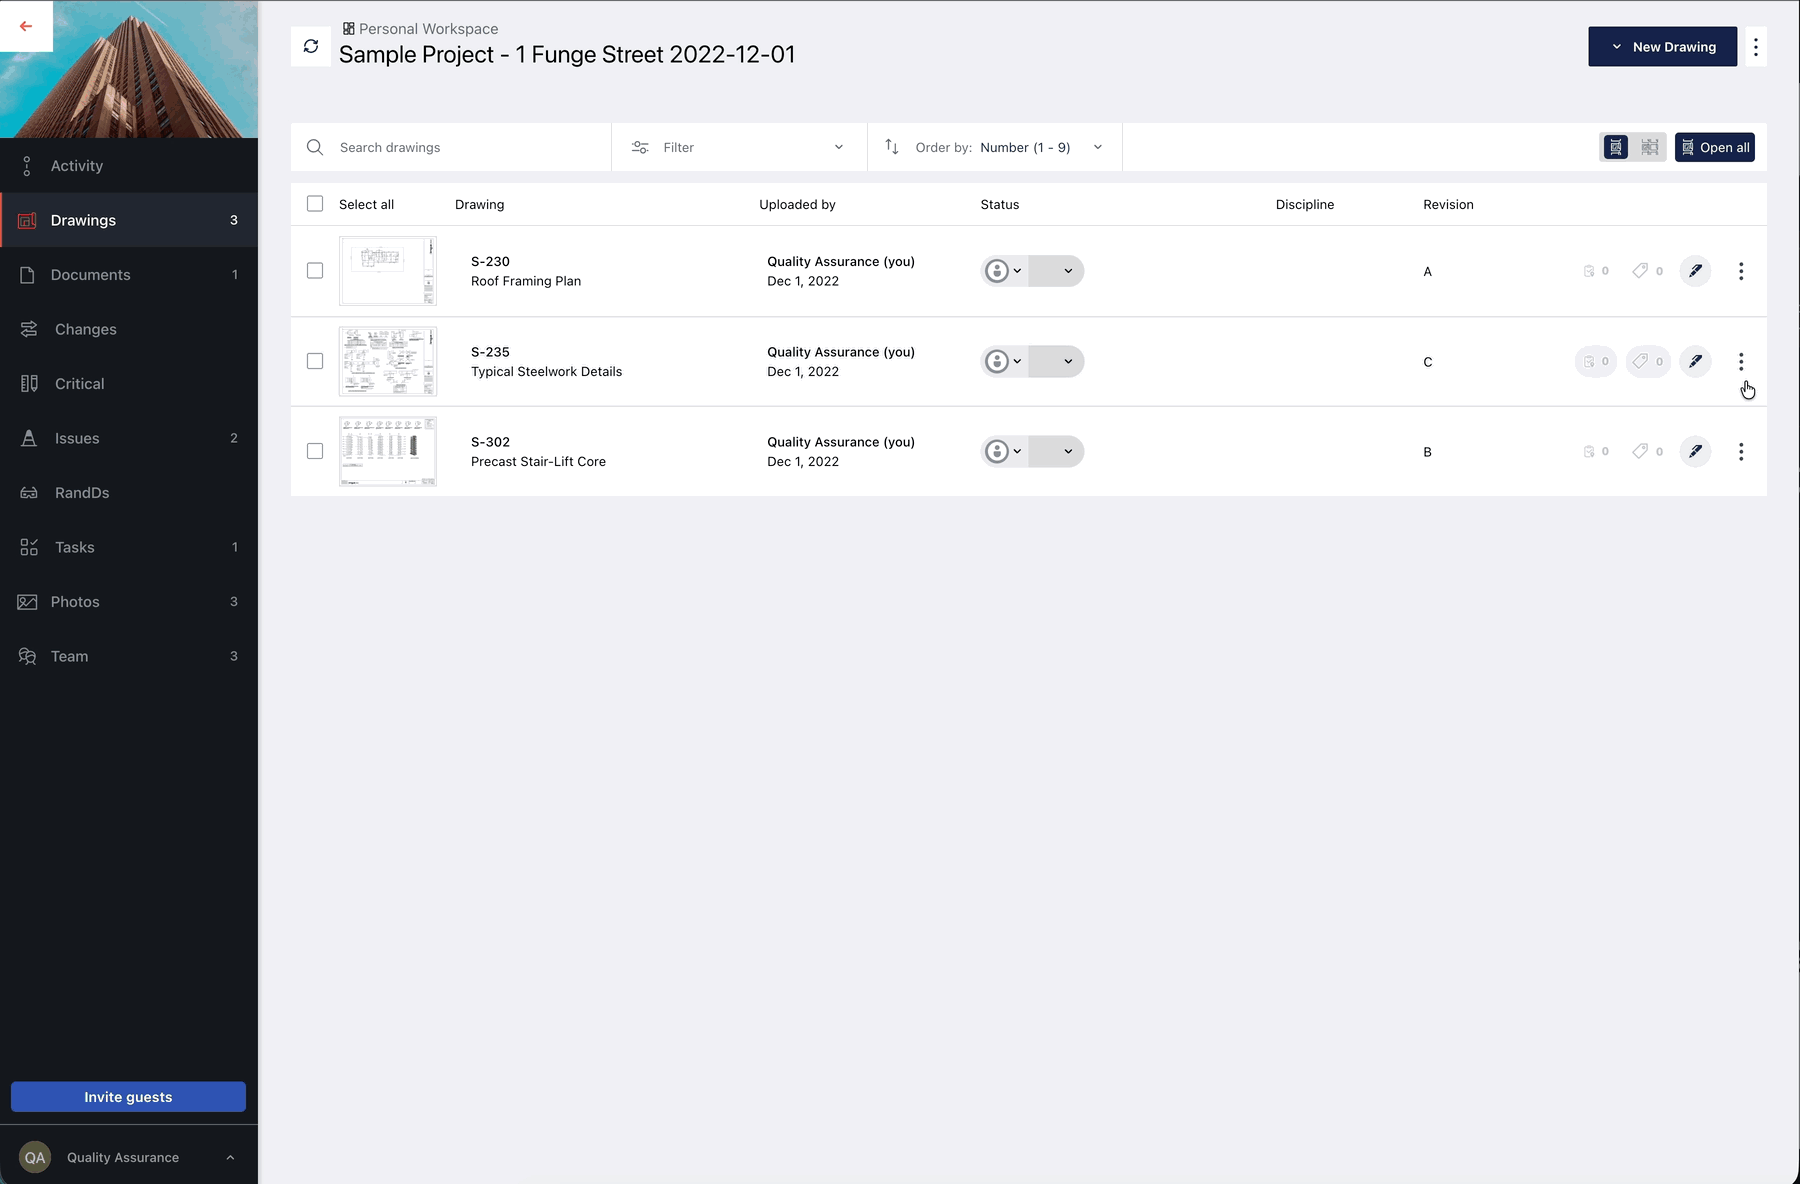1800x1184 pixels.
Task: Click the Open all button
Action: tap(1715, 147)
